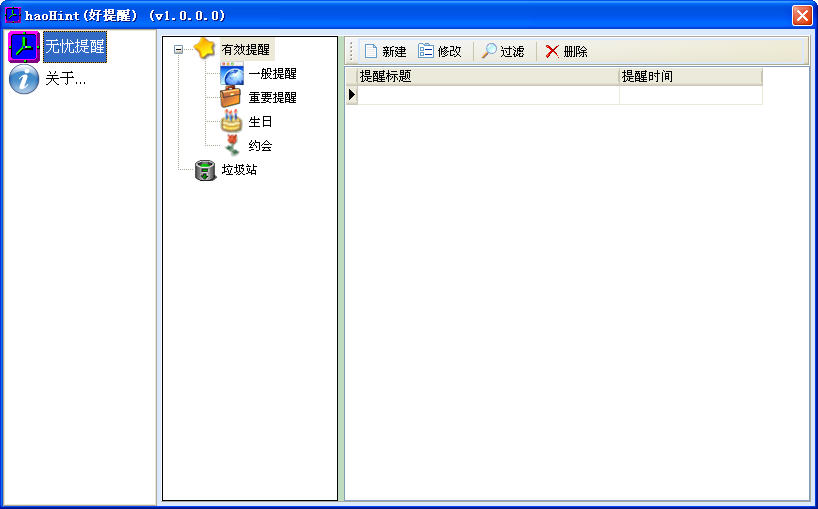Click the briefcase icon for 重要提醒

[230, 97]
